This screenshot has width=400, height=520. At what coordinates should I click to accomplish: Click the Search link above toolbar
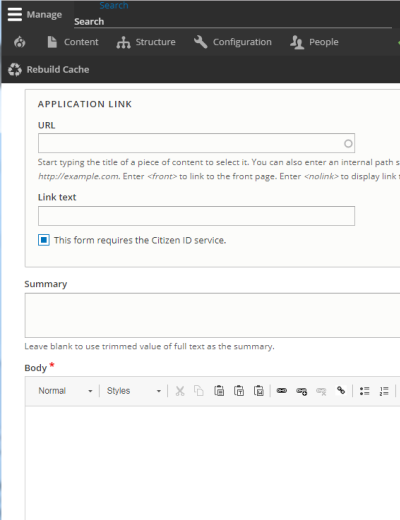114,5
